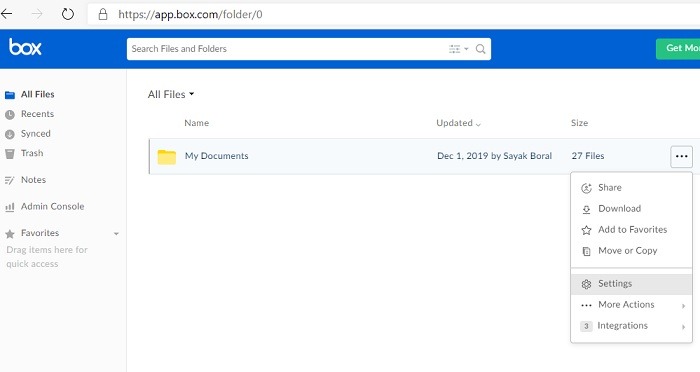The width and height of the screenshot is (700, 372).
Task: Sort by the Updated column
Action: pos(458,123)
